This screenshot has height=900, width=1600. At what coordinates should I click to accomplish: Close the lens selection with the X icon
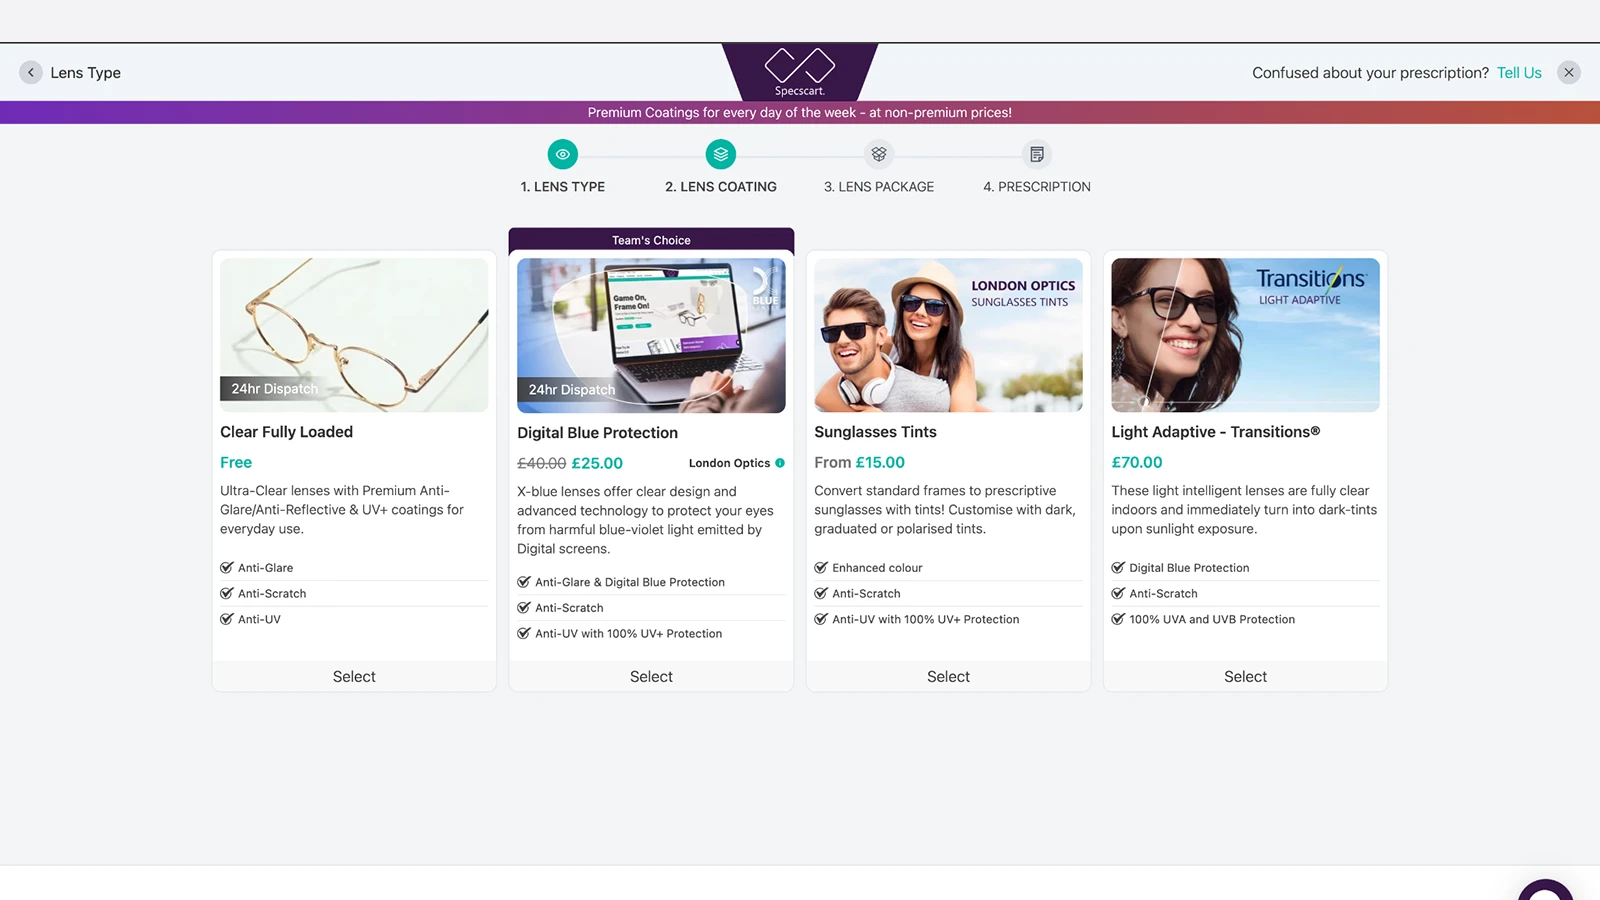(1568, 73)
